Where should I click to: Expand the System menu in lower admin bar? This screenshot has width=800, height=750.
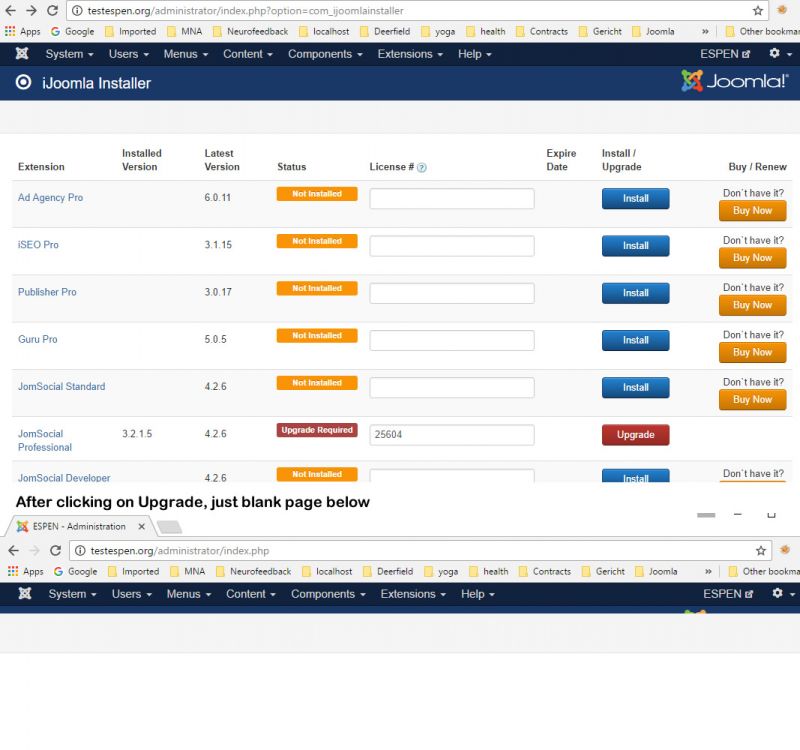[x=72, y=594]
